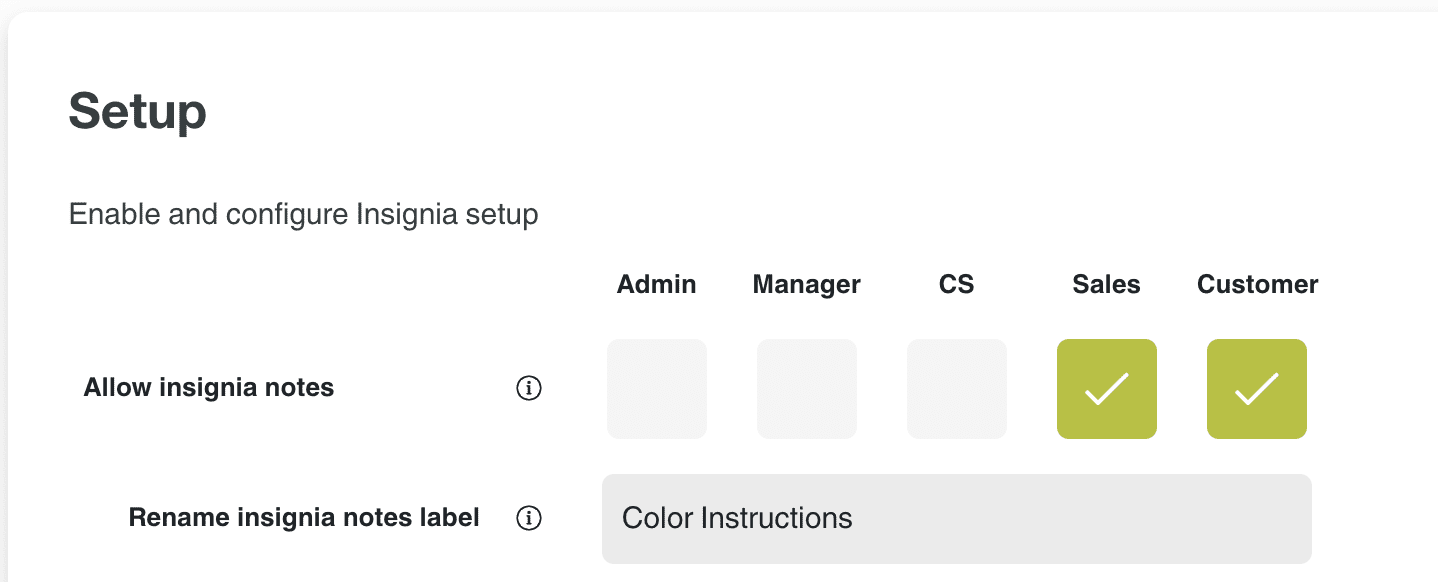
Task: Click the 'Color Instructions' text in field
Action: point(737,518)
